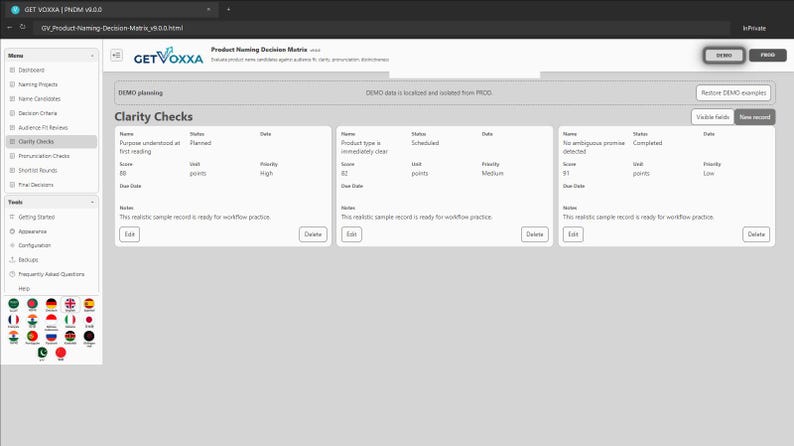
Task: Edit the 'Purpose understood at first reading' record
Action: point(130,234)
